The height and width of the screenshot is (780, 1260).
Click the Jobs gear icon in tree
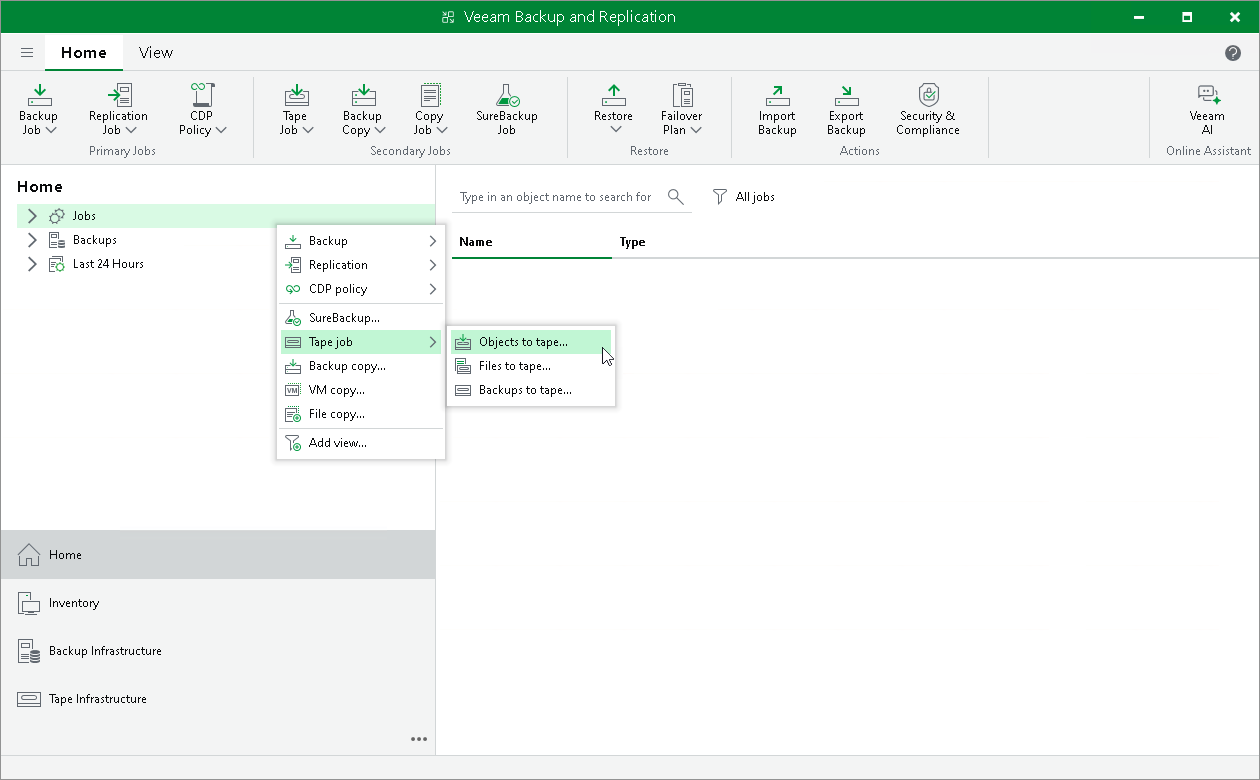point(57,216)
